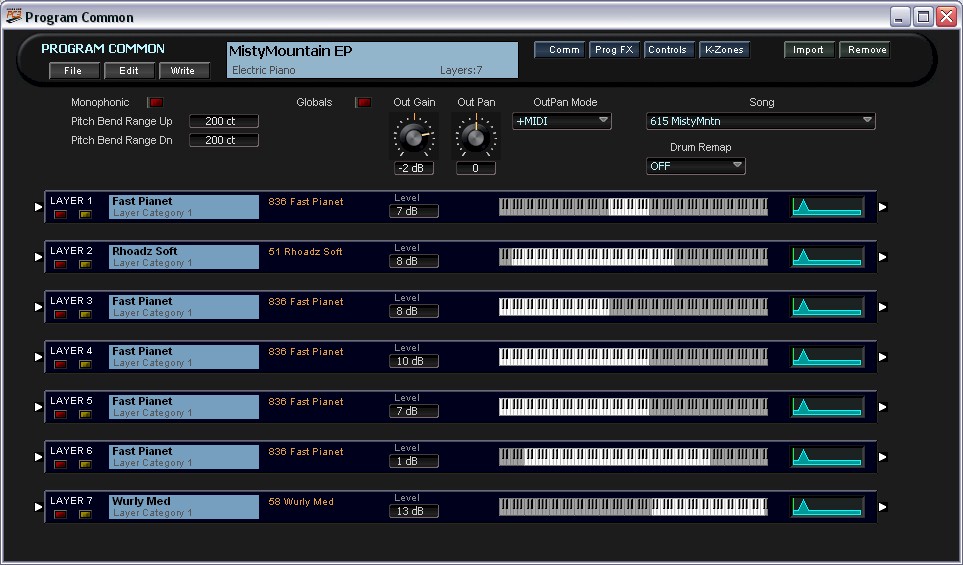Click Layer 2 keyboard range display
The width and height of the screenshot is (963, 565).
click(x=633, y=257)
